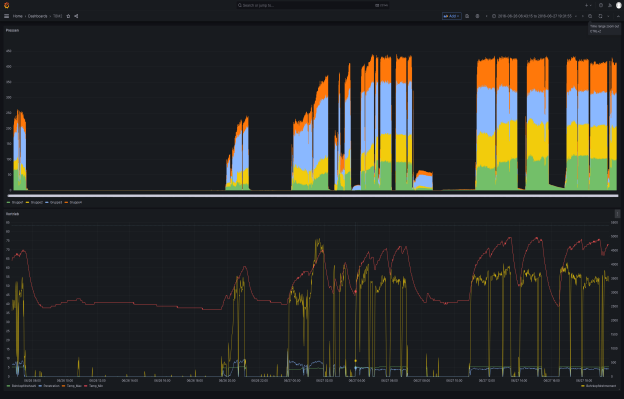Go to Home in the breadcrumb

pos(18,16)
